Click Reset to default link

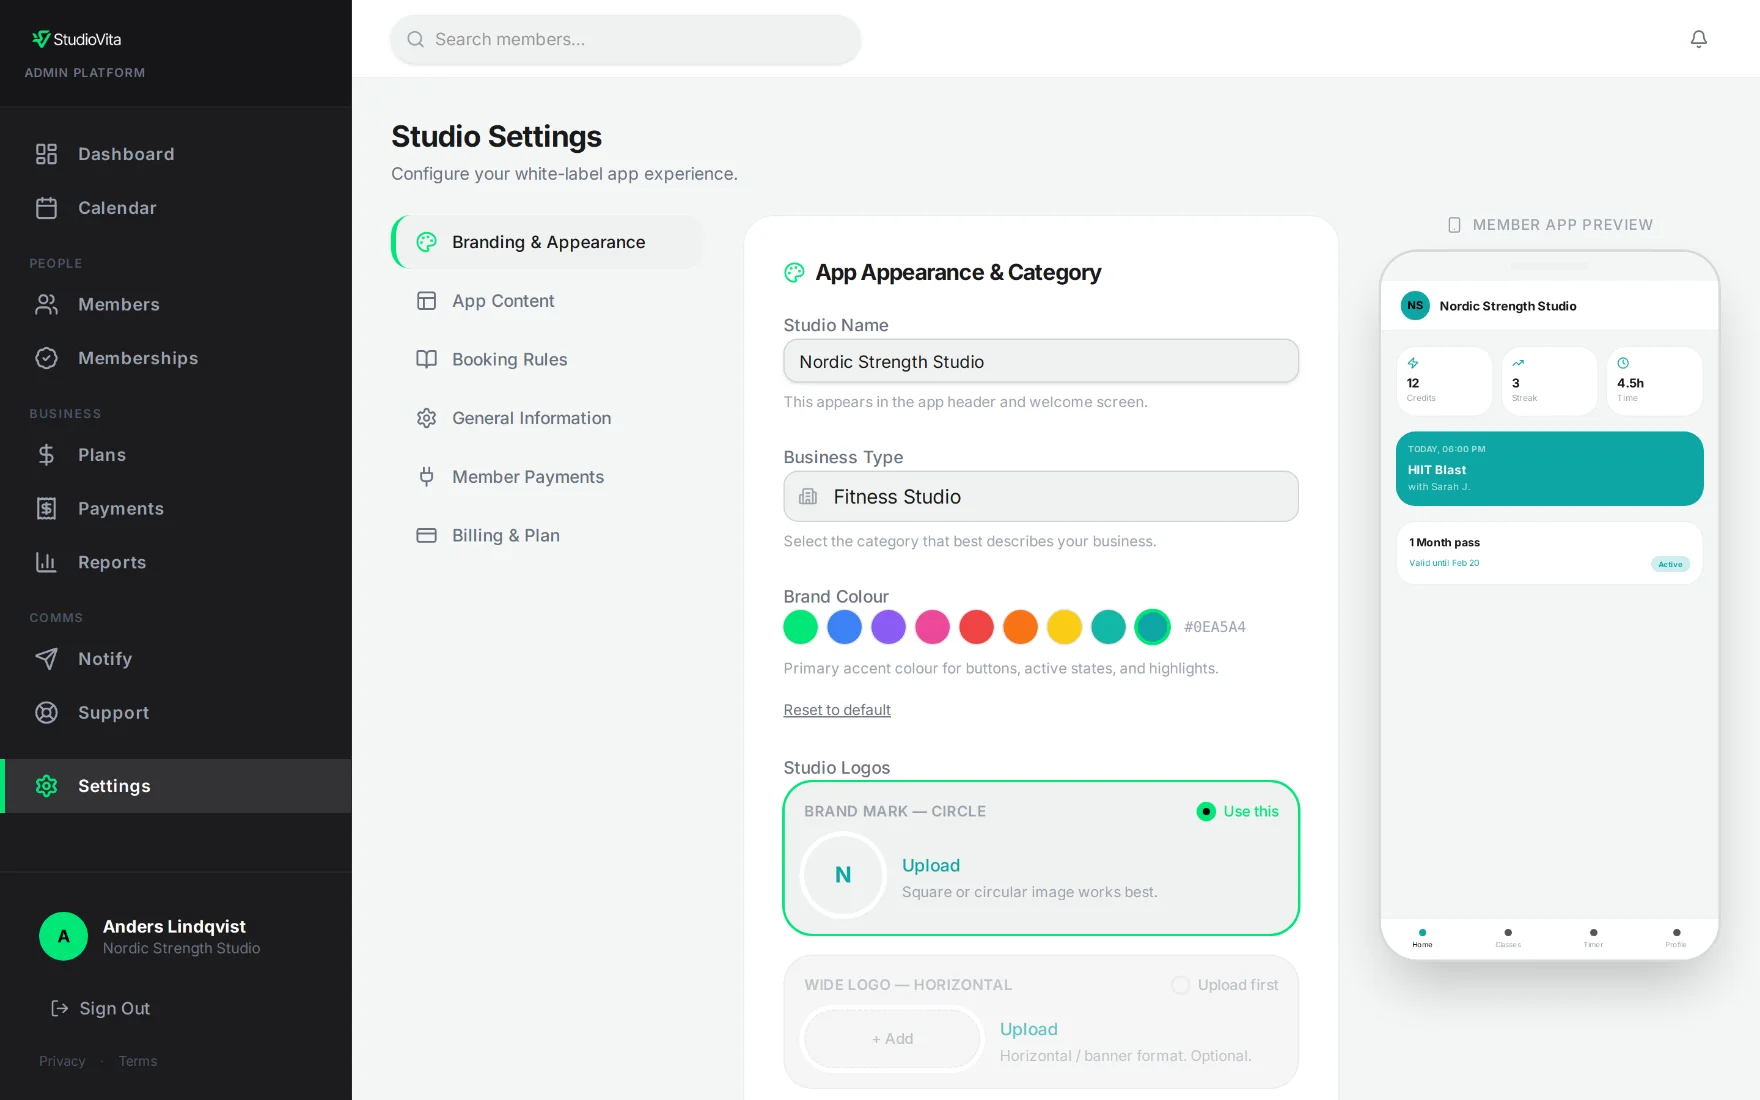coord(837,710)
